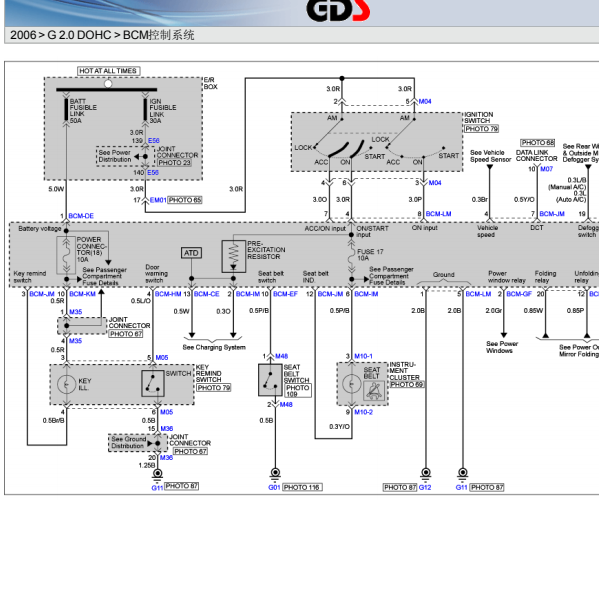Open BCM-LM link at pin 8
599x600 pixels.
[x=438, y=214]
